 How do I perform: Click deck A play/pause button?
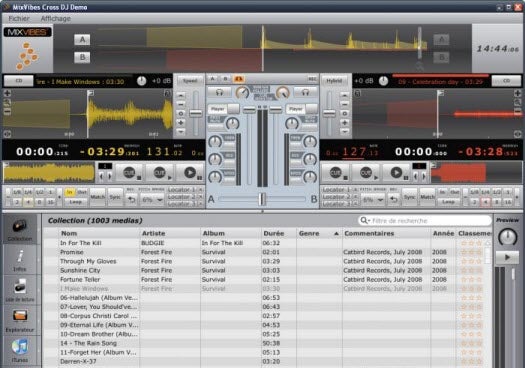click(191, 173)
